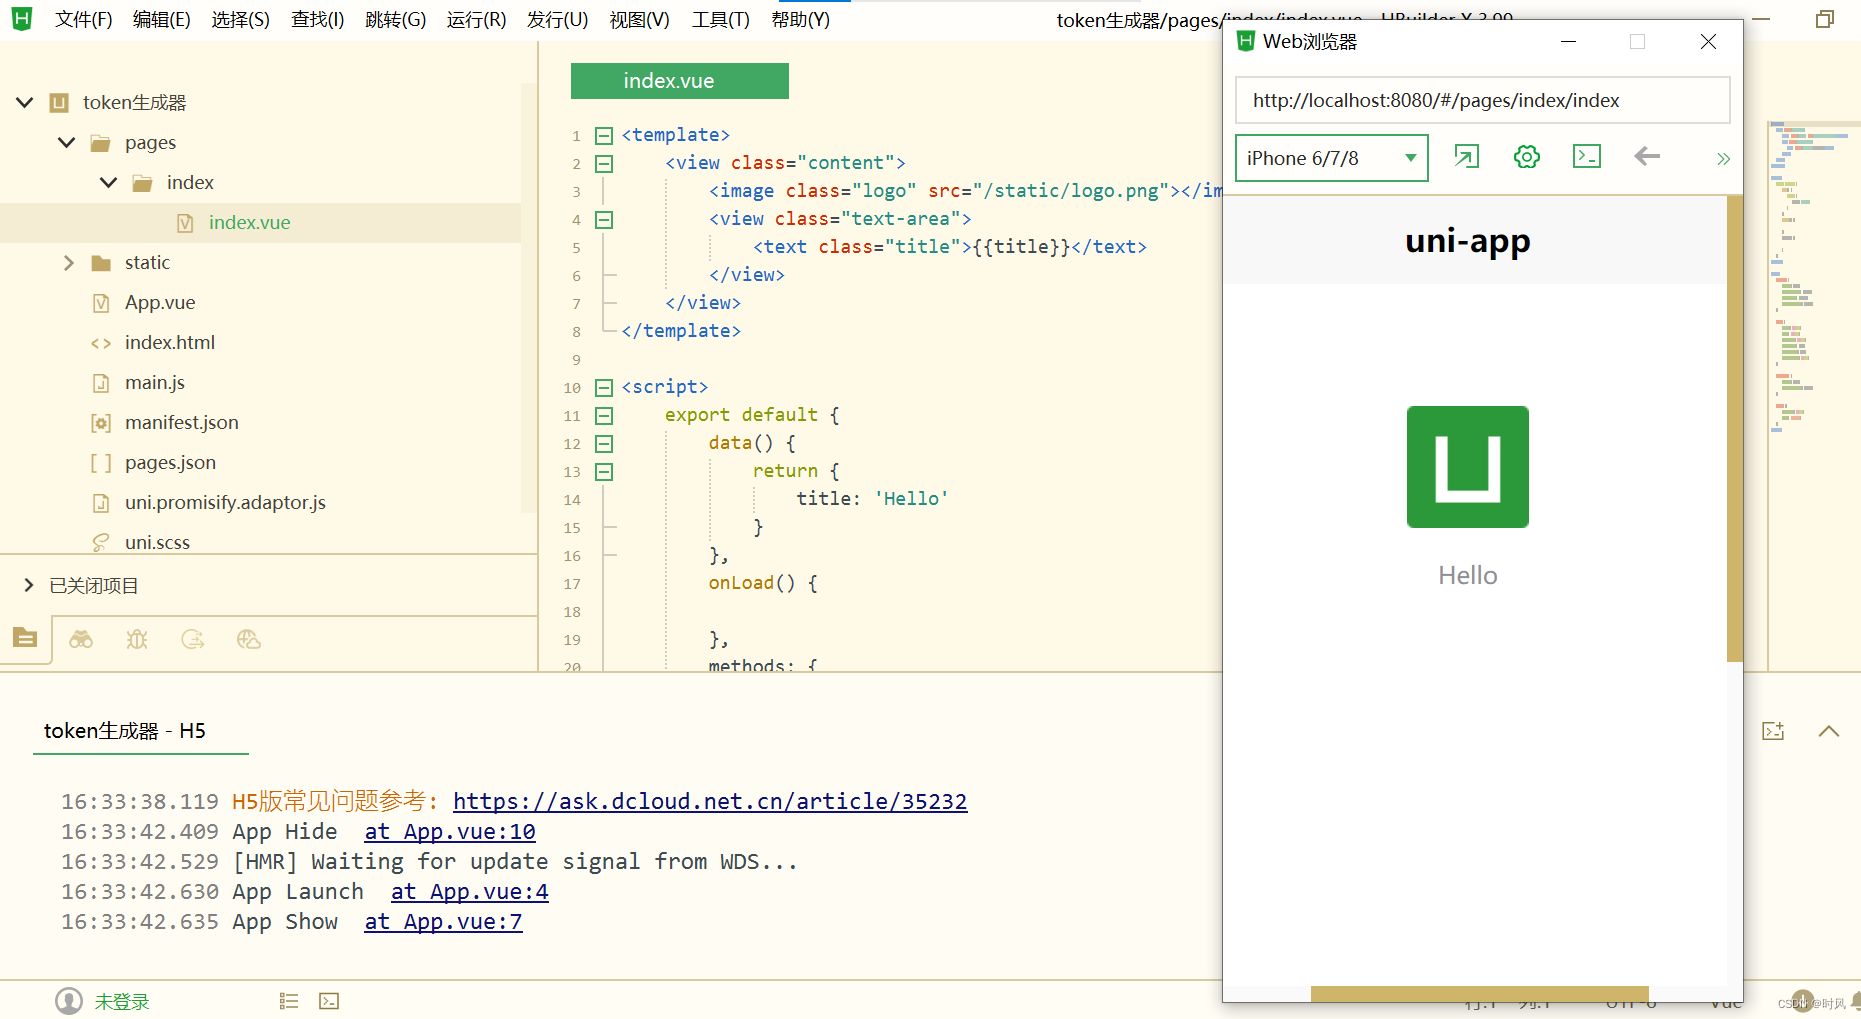Collapse the token生成器 project tree
The image size is (1861, 1019).
click(25, 102)
